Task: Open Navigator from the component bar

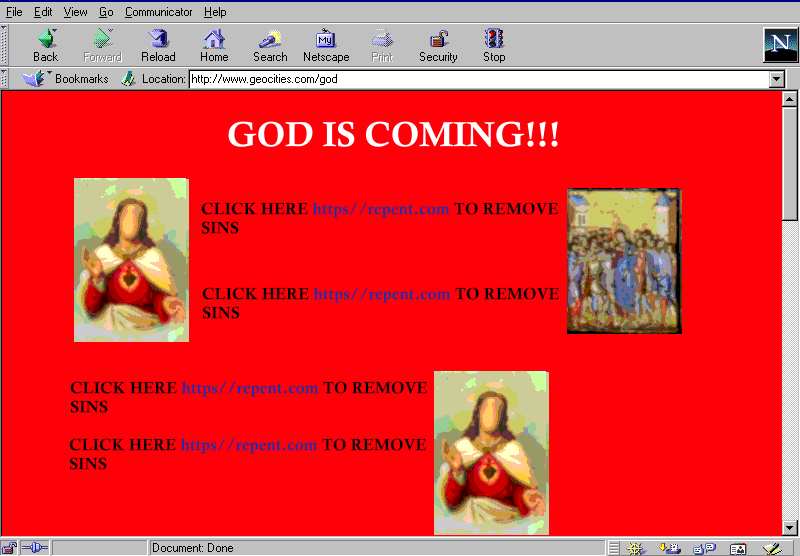Action: (636, 548)
